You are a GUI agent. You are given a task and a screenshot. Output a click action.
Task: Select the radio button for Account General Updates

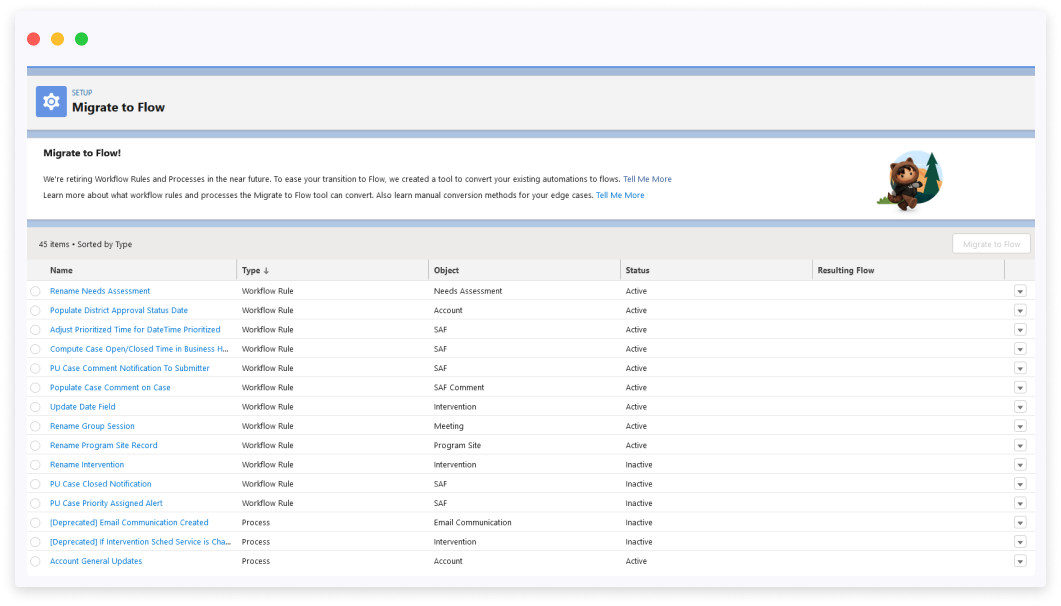coord(35,561)
